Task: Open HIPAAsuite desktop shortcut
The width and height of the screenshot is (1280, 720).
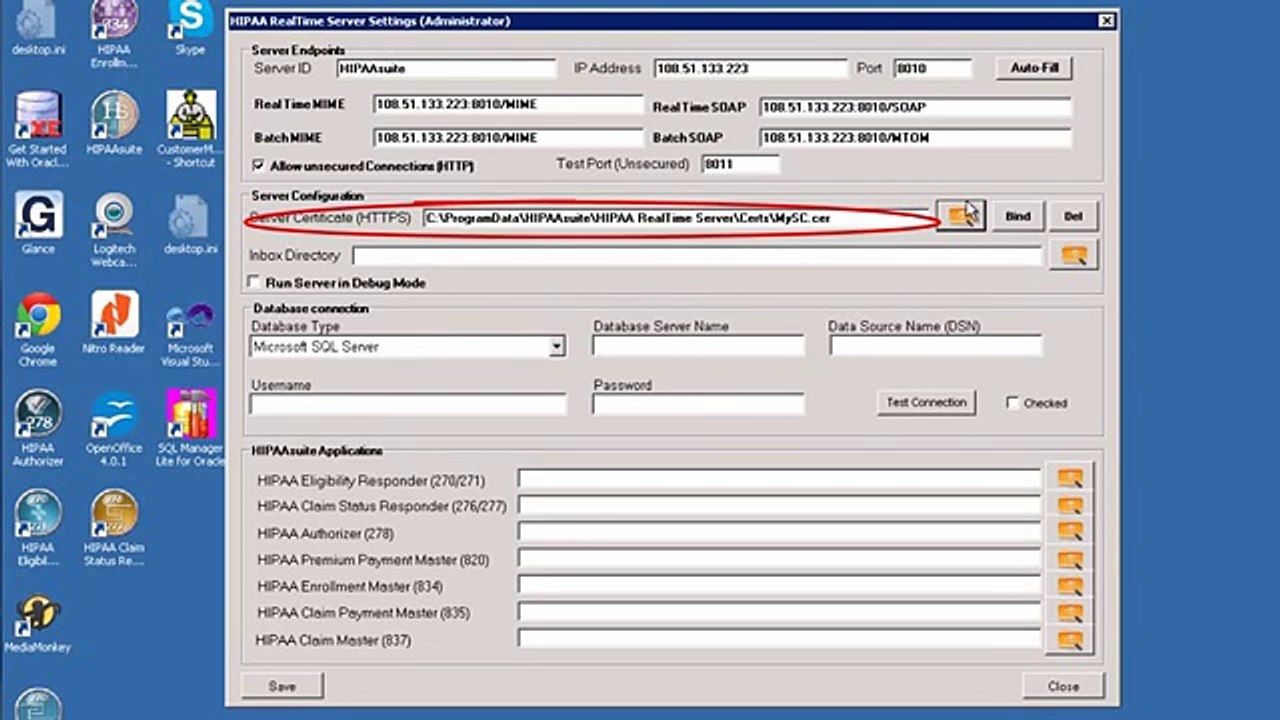Action: (x=114, y=124)
